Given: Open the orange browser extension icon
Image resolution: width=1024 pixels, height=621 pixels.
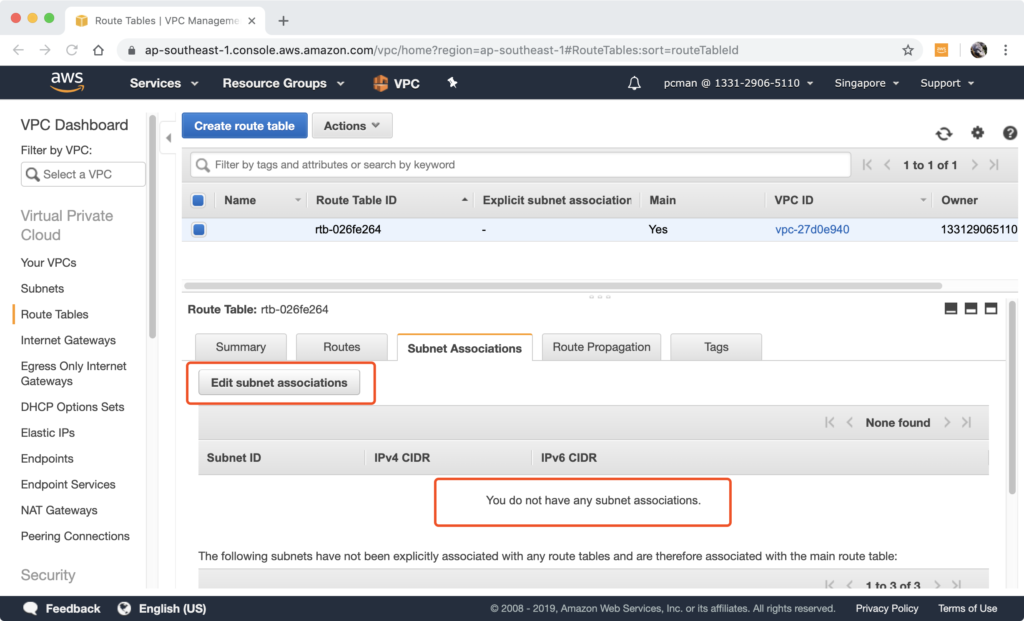Looking at the screenshot, I should tap(941, 50).
